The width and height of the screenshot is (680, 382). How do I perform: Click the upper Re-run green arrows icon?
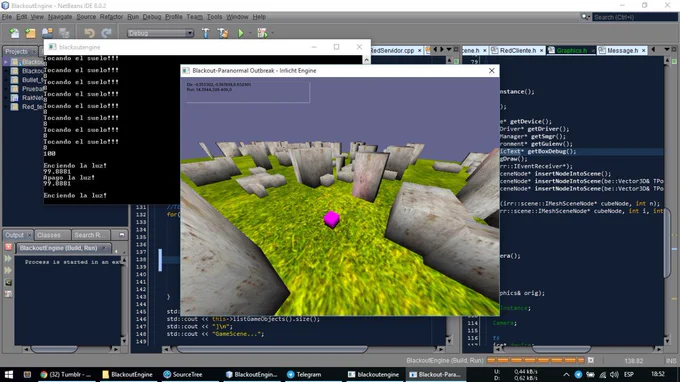tap(8, 259)
